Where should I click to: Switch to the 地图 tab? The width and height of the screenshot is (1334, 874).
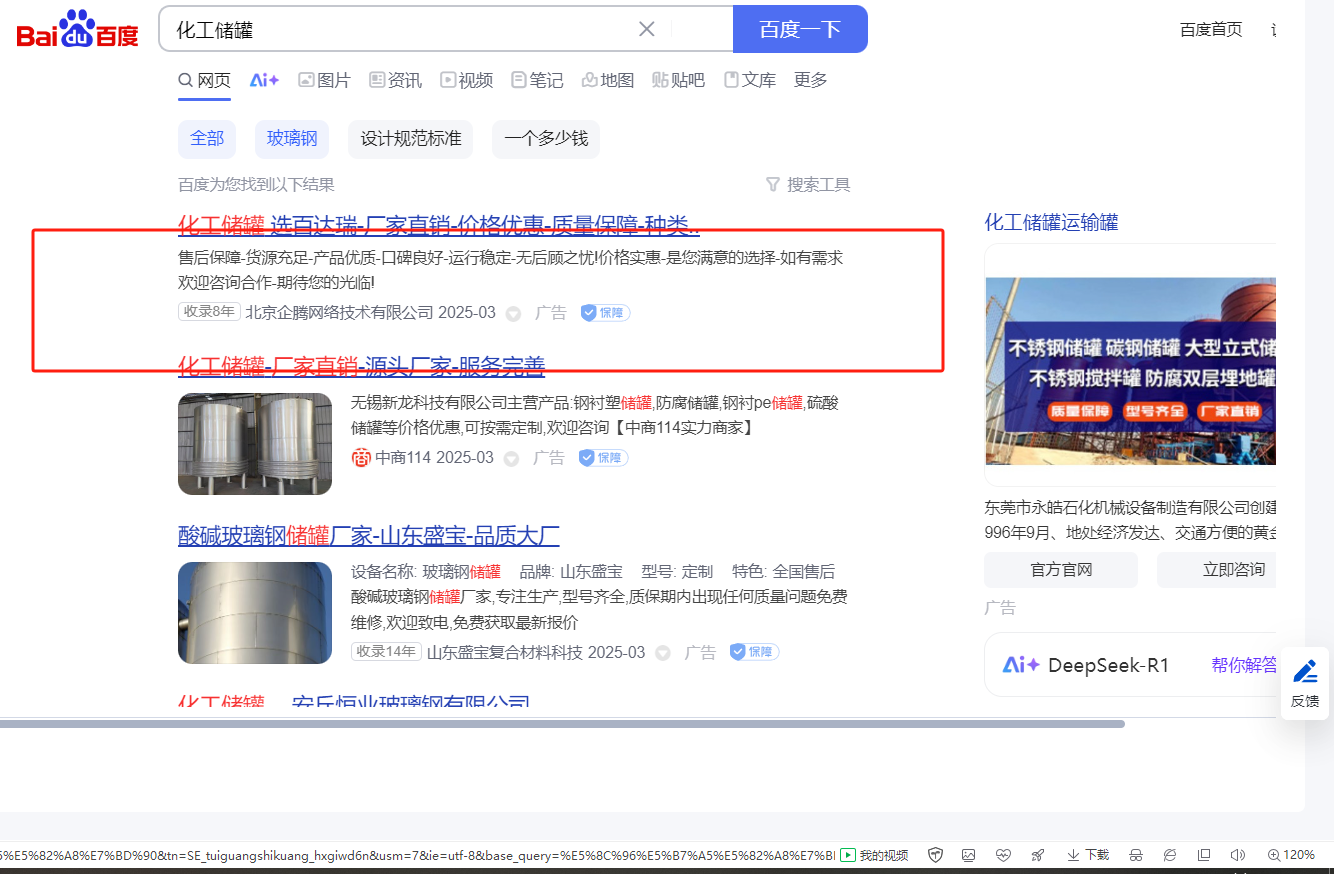[x=608, y=80]
